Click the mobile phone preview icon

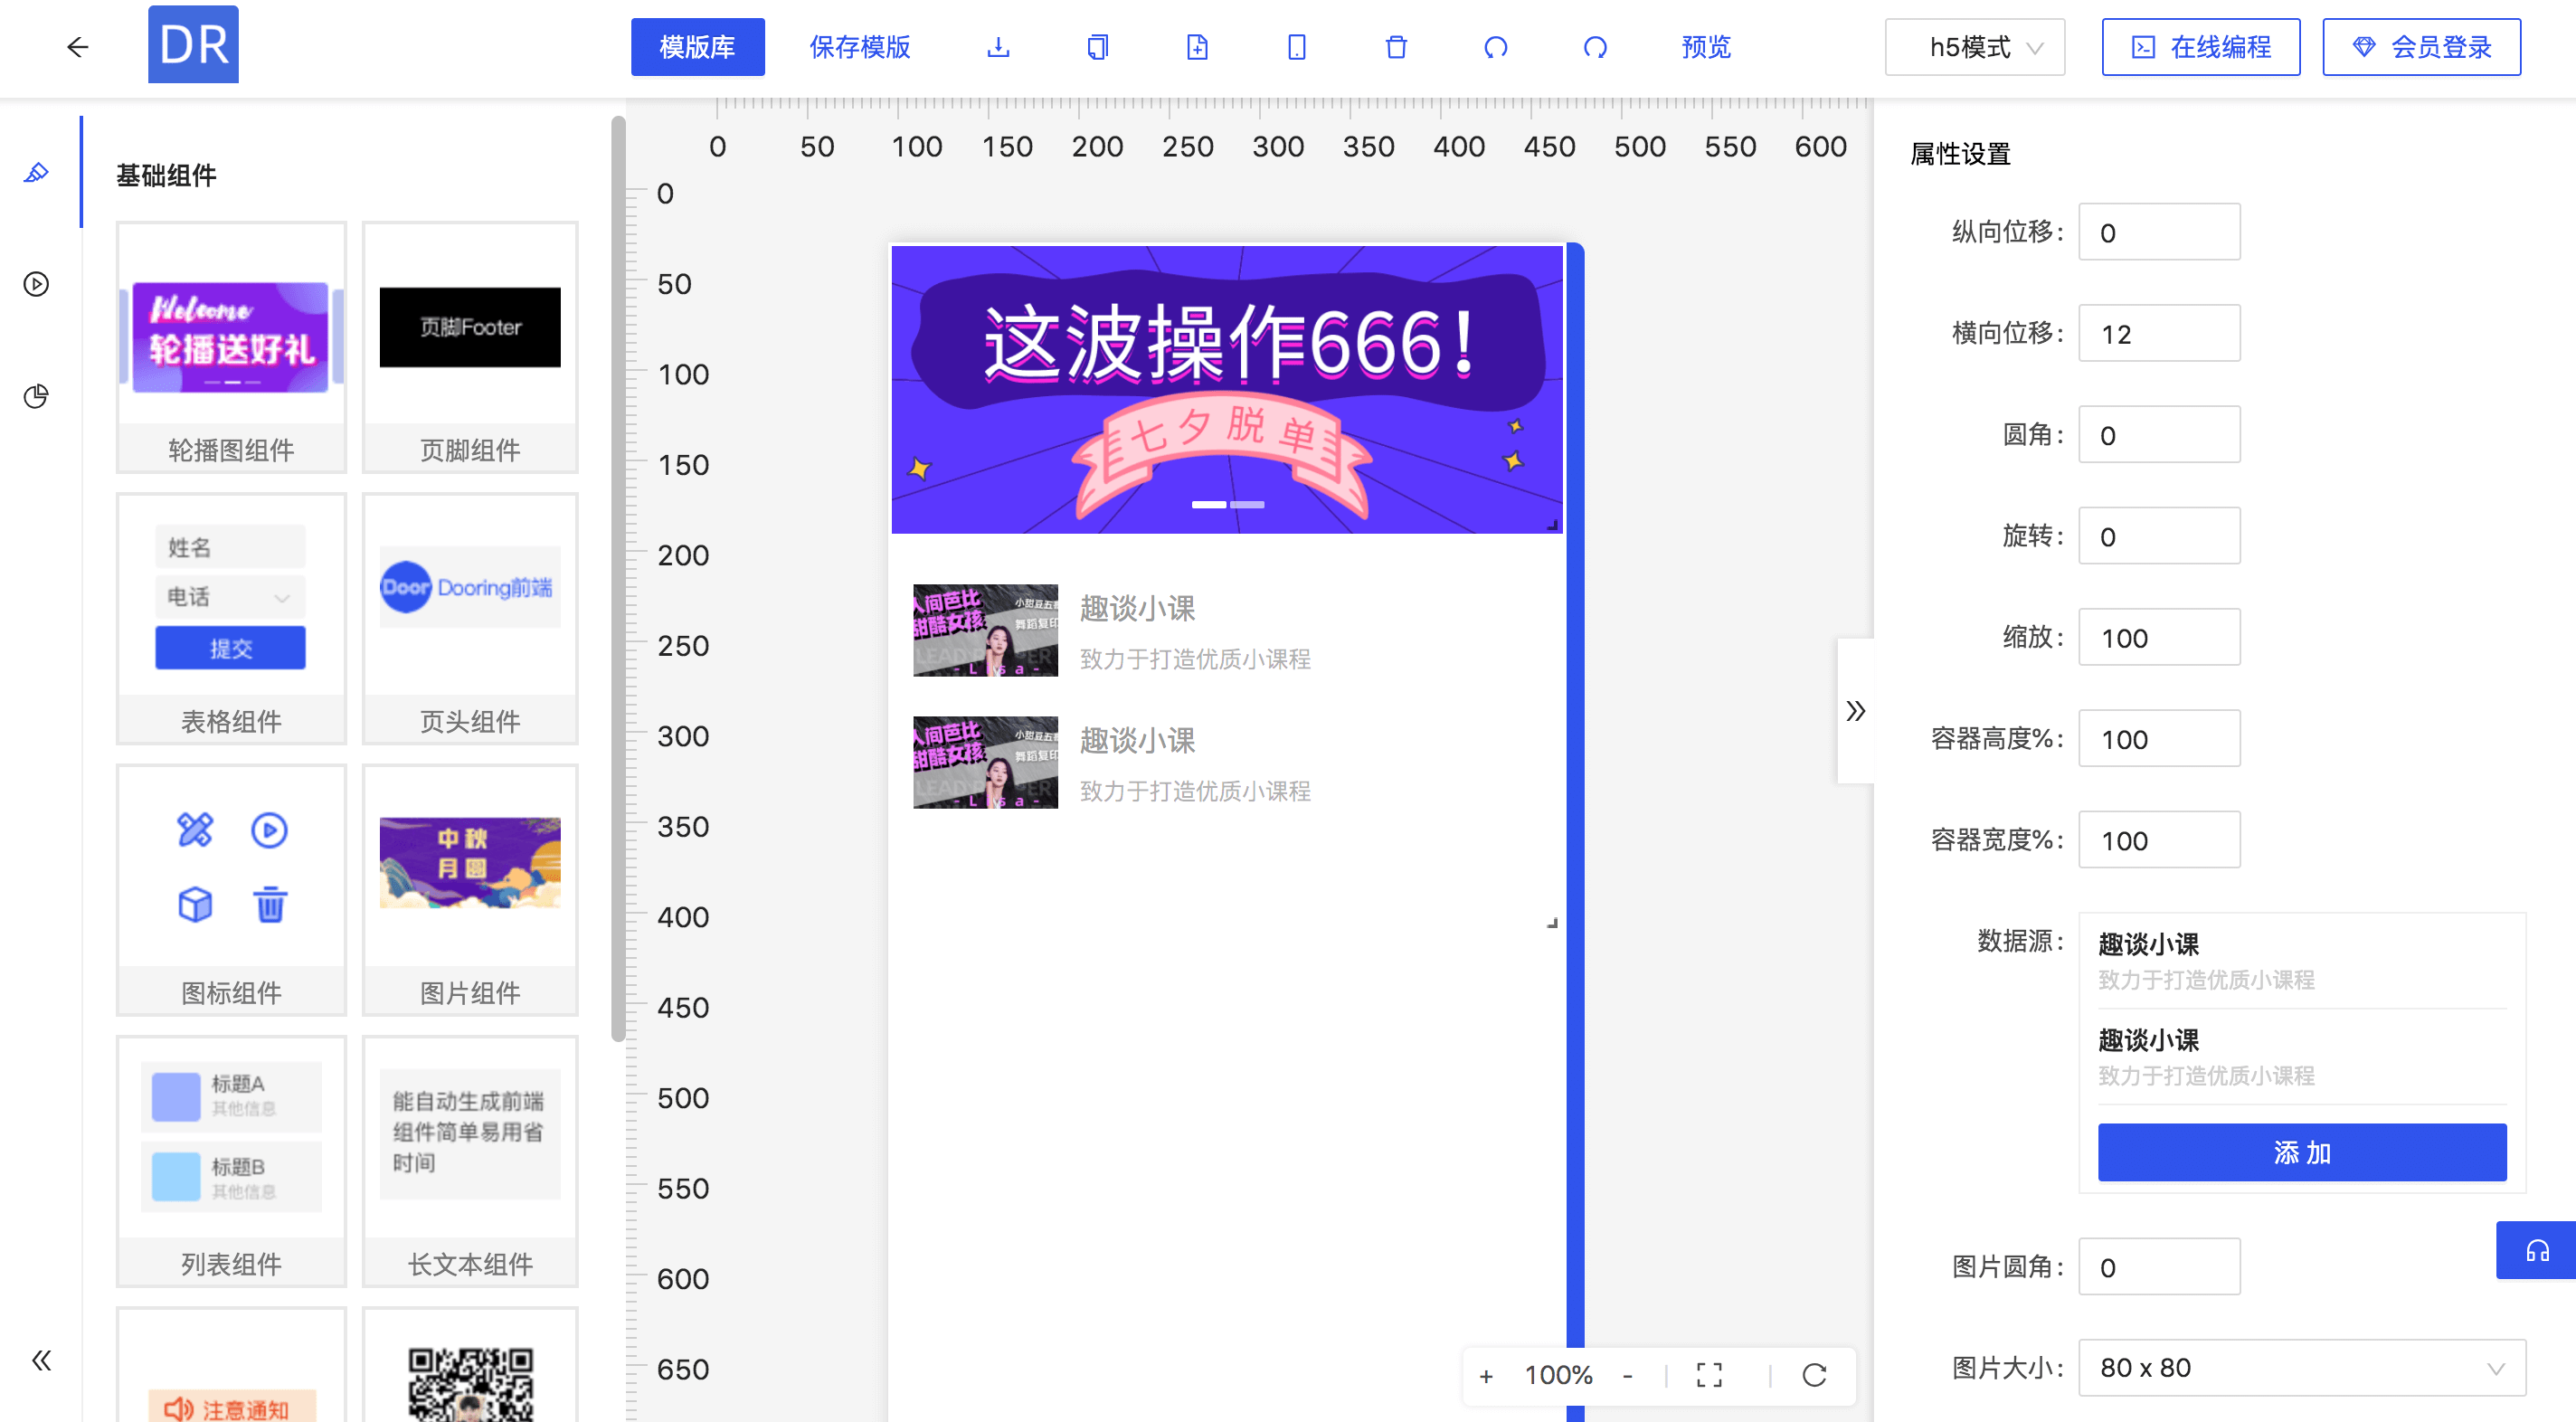coord(1296,47)
